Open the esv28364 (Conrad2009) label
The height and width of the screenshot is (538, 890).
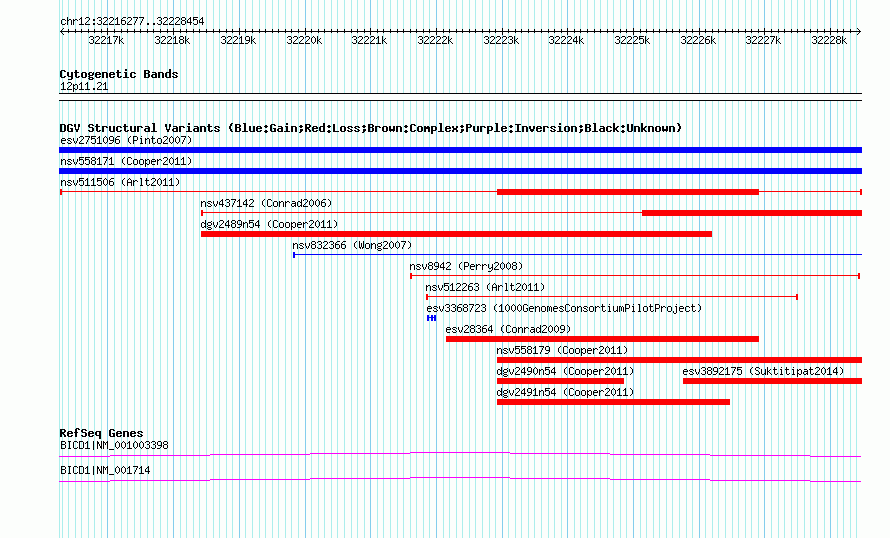point(508,329)
